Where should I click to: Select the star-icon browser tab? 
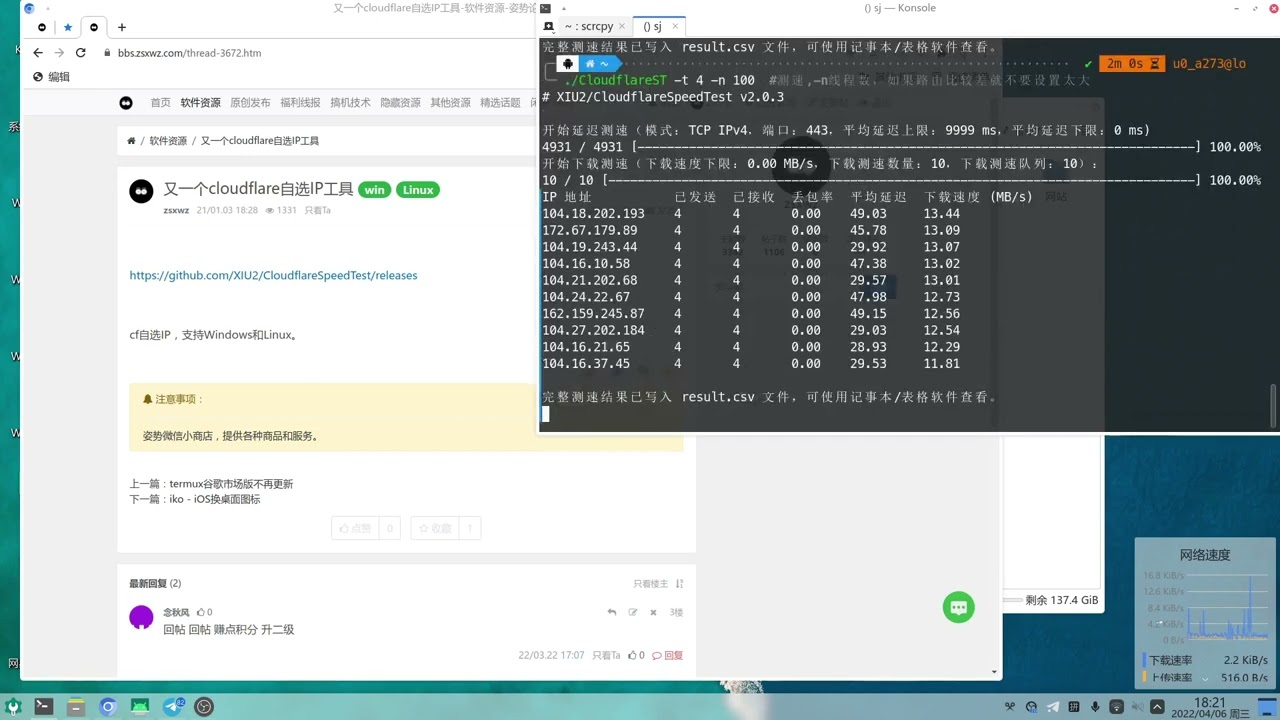point(68,27)
